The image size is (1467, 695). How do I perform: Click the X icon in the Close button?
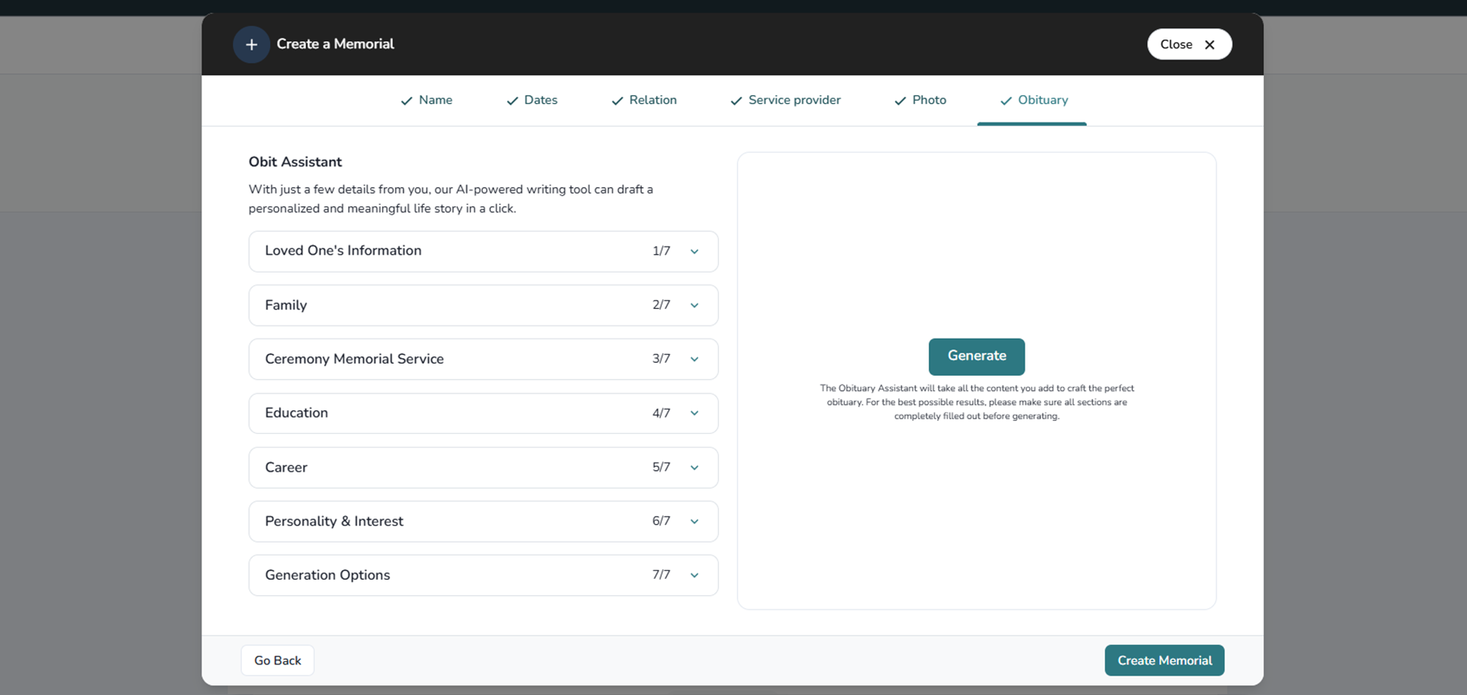1209,45
